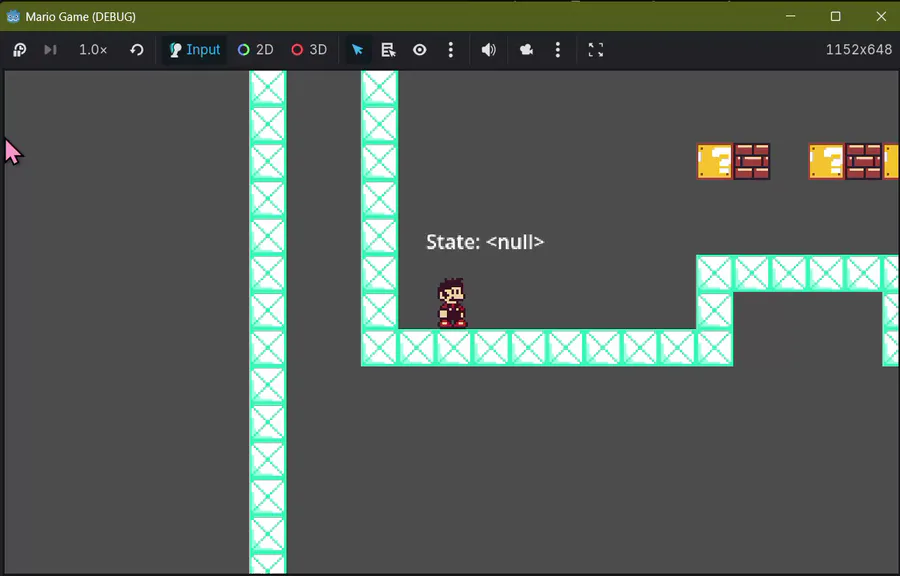Click the list select mode icon
Viewport: 900px width, 576px height.
pos(388,50)
